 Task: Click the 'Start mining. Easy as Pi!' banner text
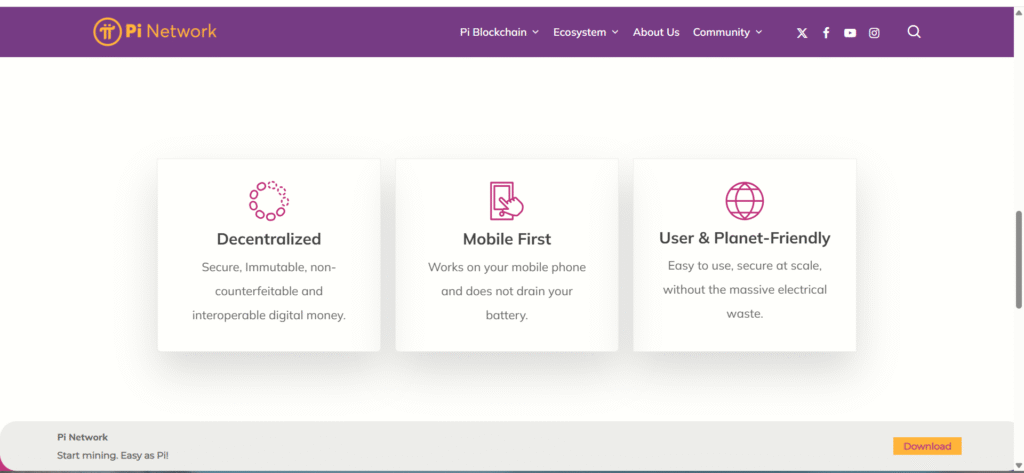(x=113, y=455)
